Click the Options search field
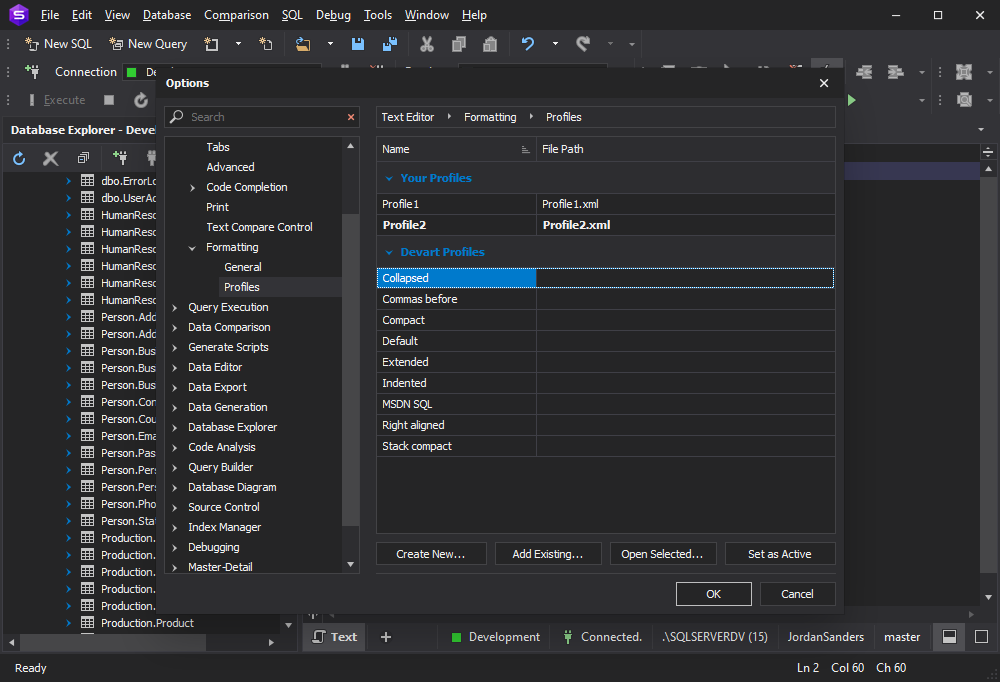The height and width of the screenshot is (682, 1000). [x=262, y=117]
